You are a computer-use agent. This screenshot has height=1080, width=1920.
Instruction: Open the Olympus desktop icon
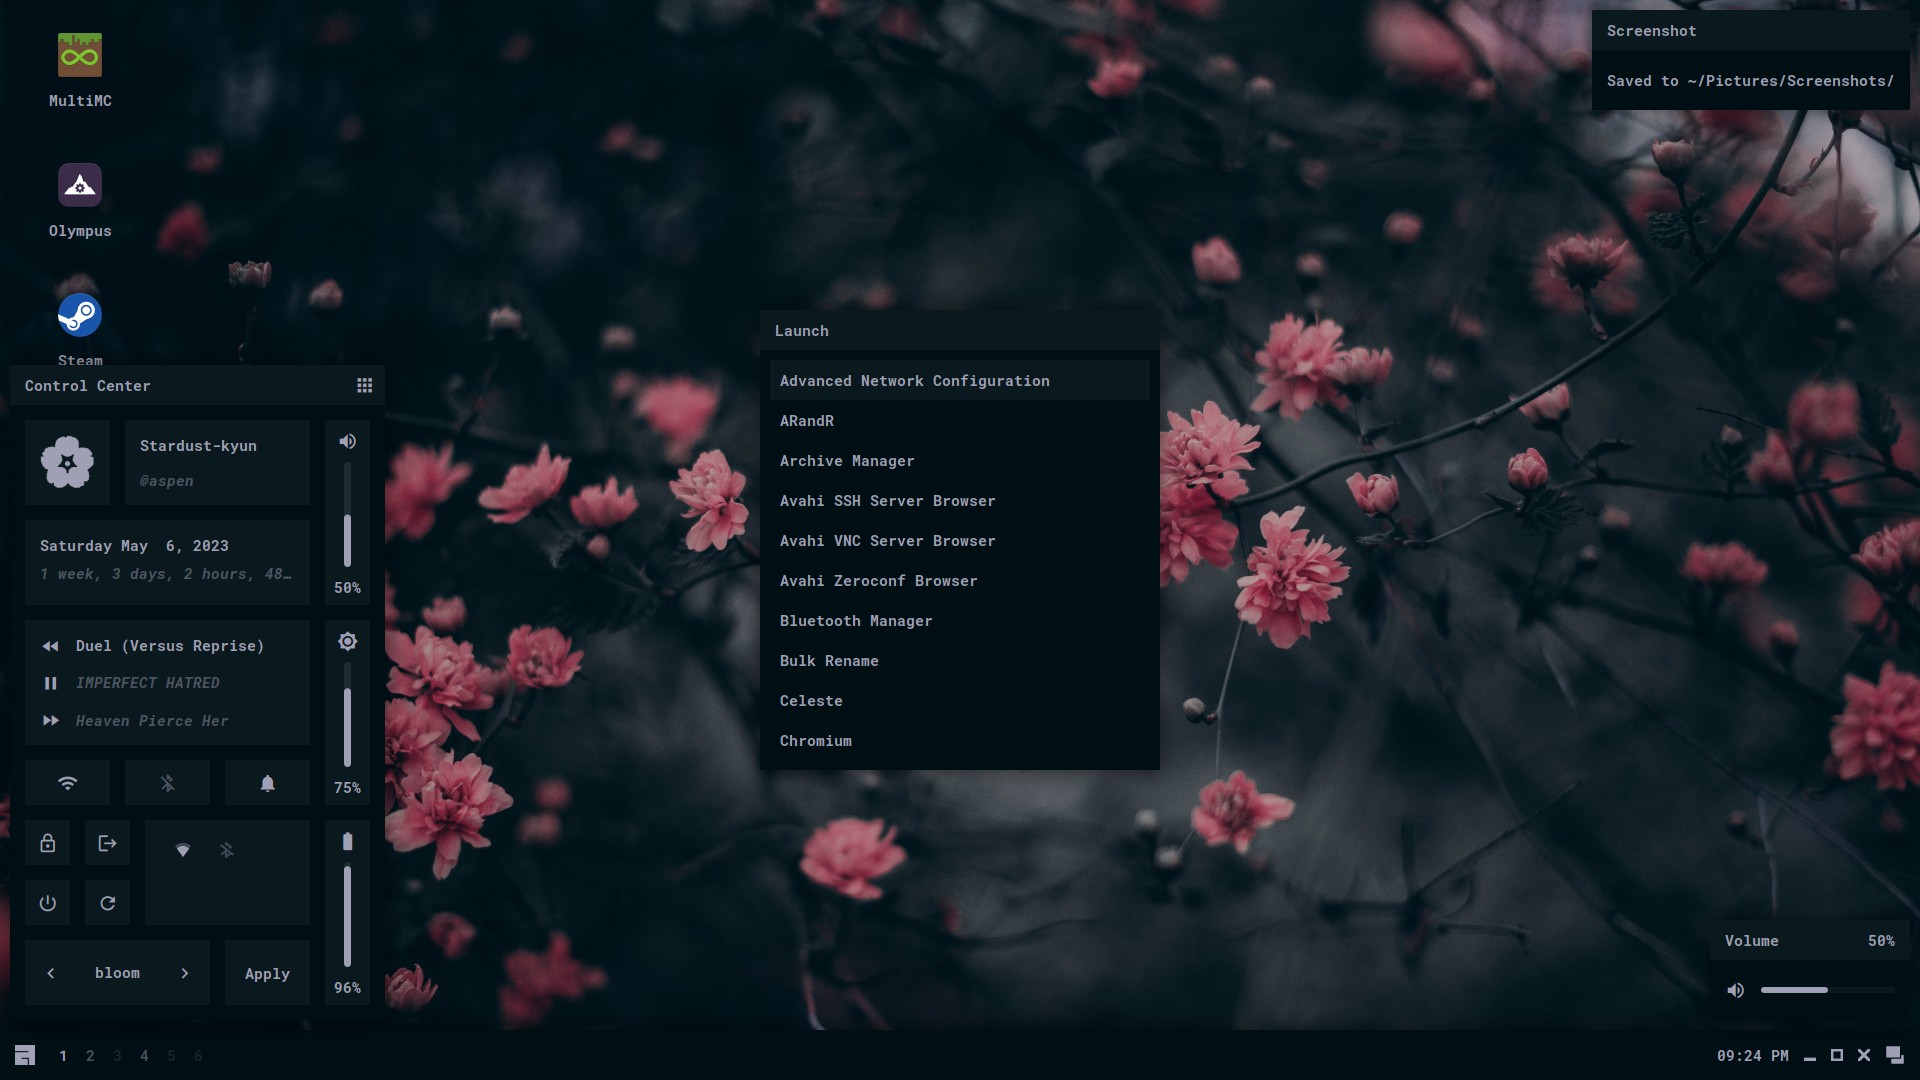(x=79, y=186)
